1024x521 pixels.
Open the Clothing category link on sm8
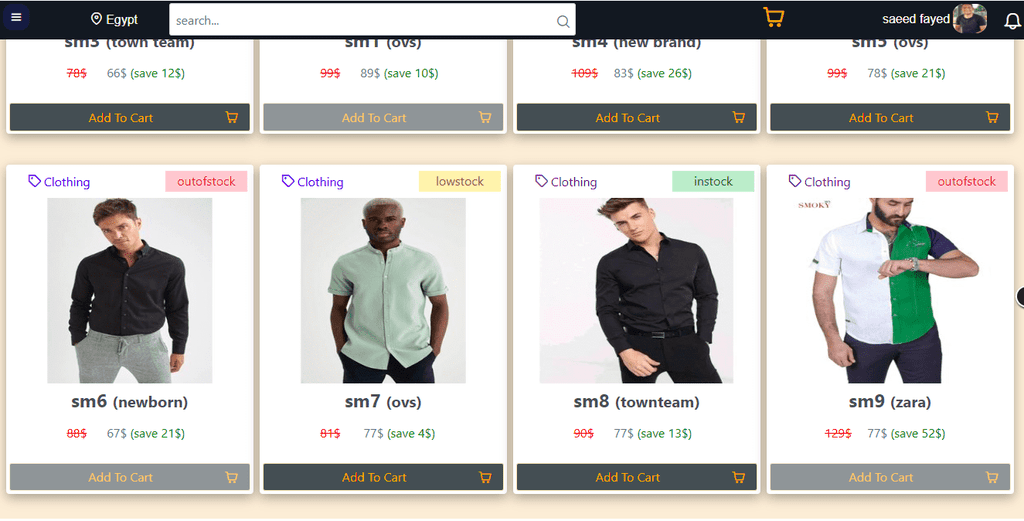pyautogui.click(x=573, y=182)
